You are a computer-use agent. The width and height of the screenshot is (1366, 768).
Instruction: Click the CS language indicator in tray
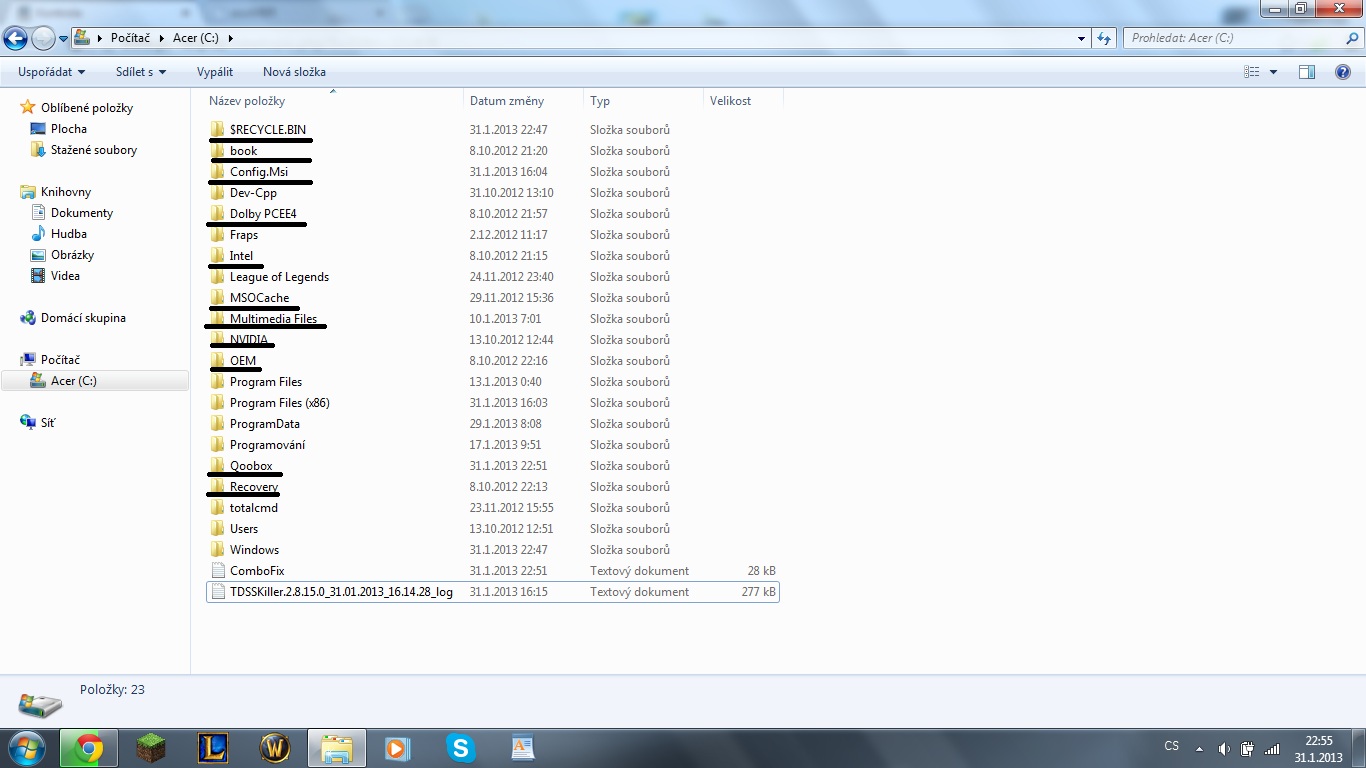pyautogui.click(x=1172, y=746)
